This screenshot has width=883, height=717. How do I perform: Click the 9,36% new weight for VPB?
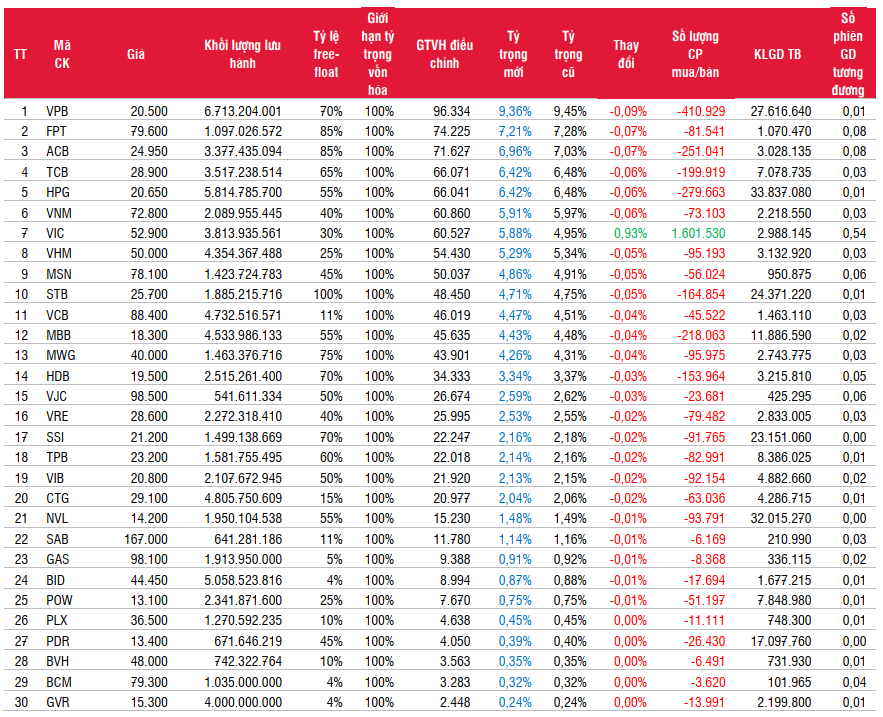click(x=515, y=111)
